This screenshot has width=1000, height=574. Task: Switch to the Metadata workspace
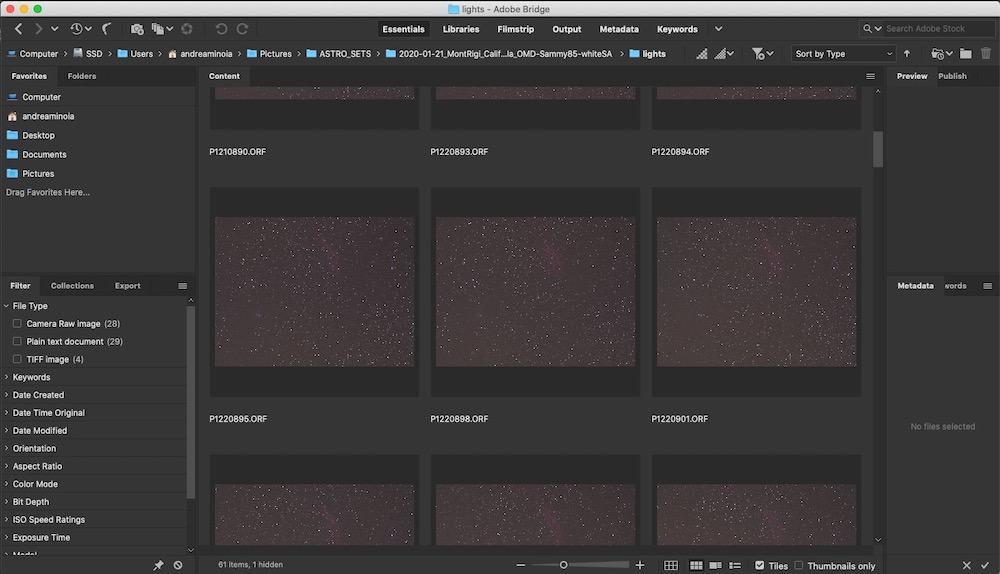pyautogui.click(x=619, y=29)
